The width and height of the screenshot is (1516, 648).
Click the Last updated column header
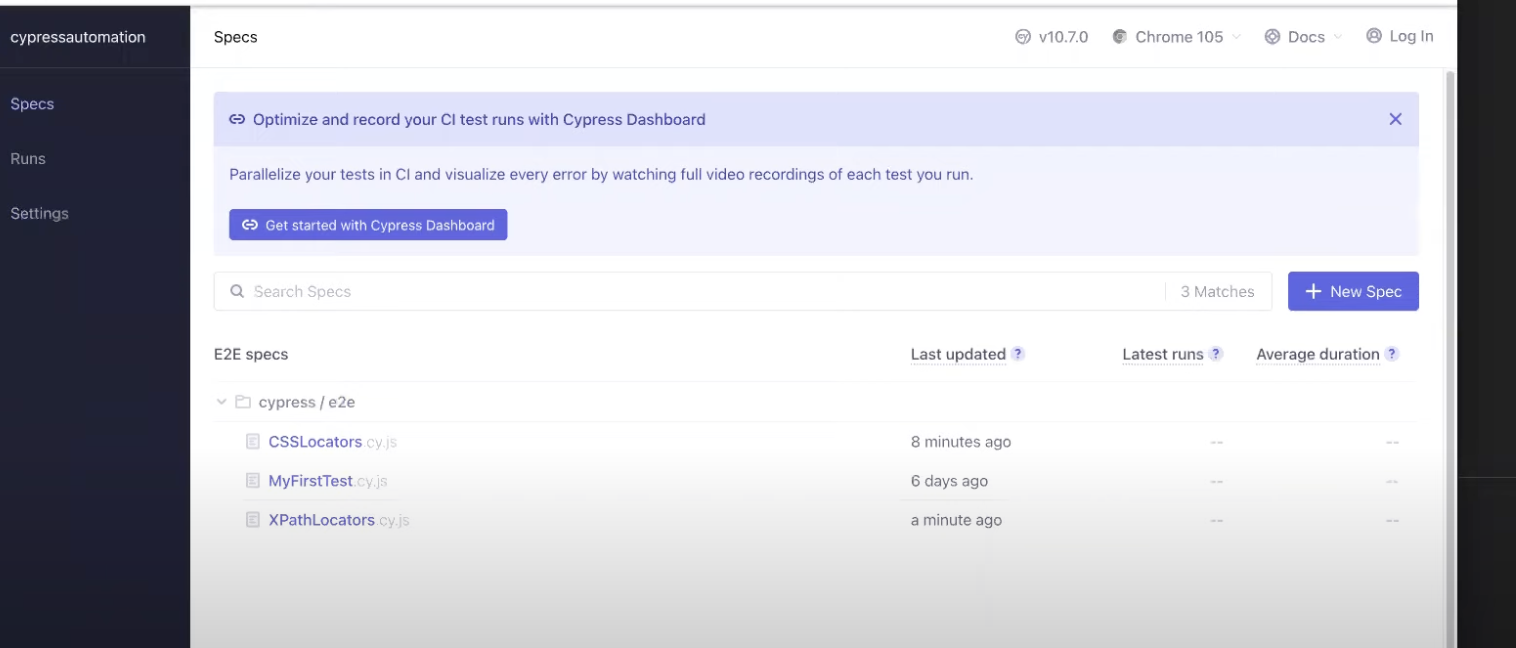pos(958,354)
